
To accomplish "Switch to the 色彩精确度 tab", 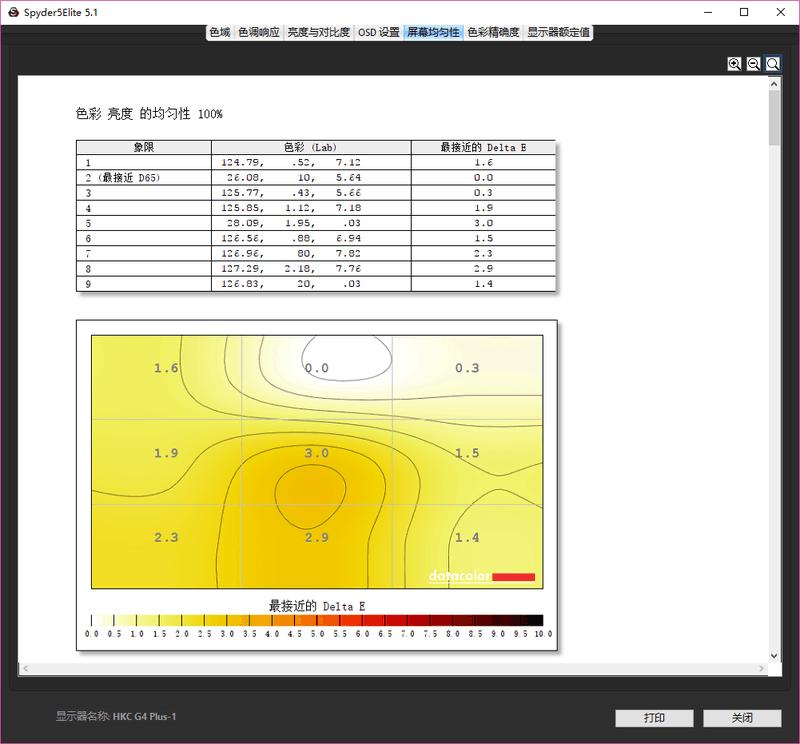I will (x=493, y=32).
